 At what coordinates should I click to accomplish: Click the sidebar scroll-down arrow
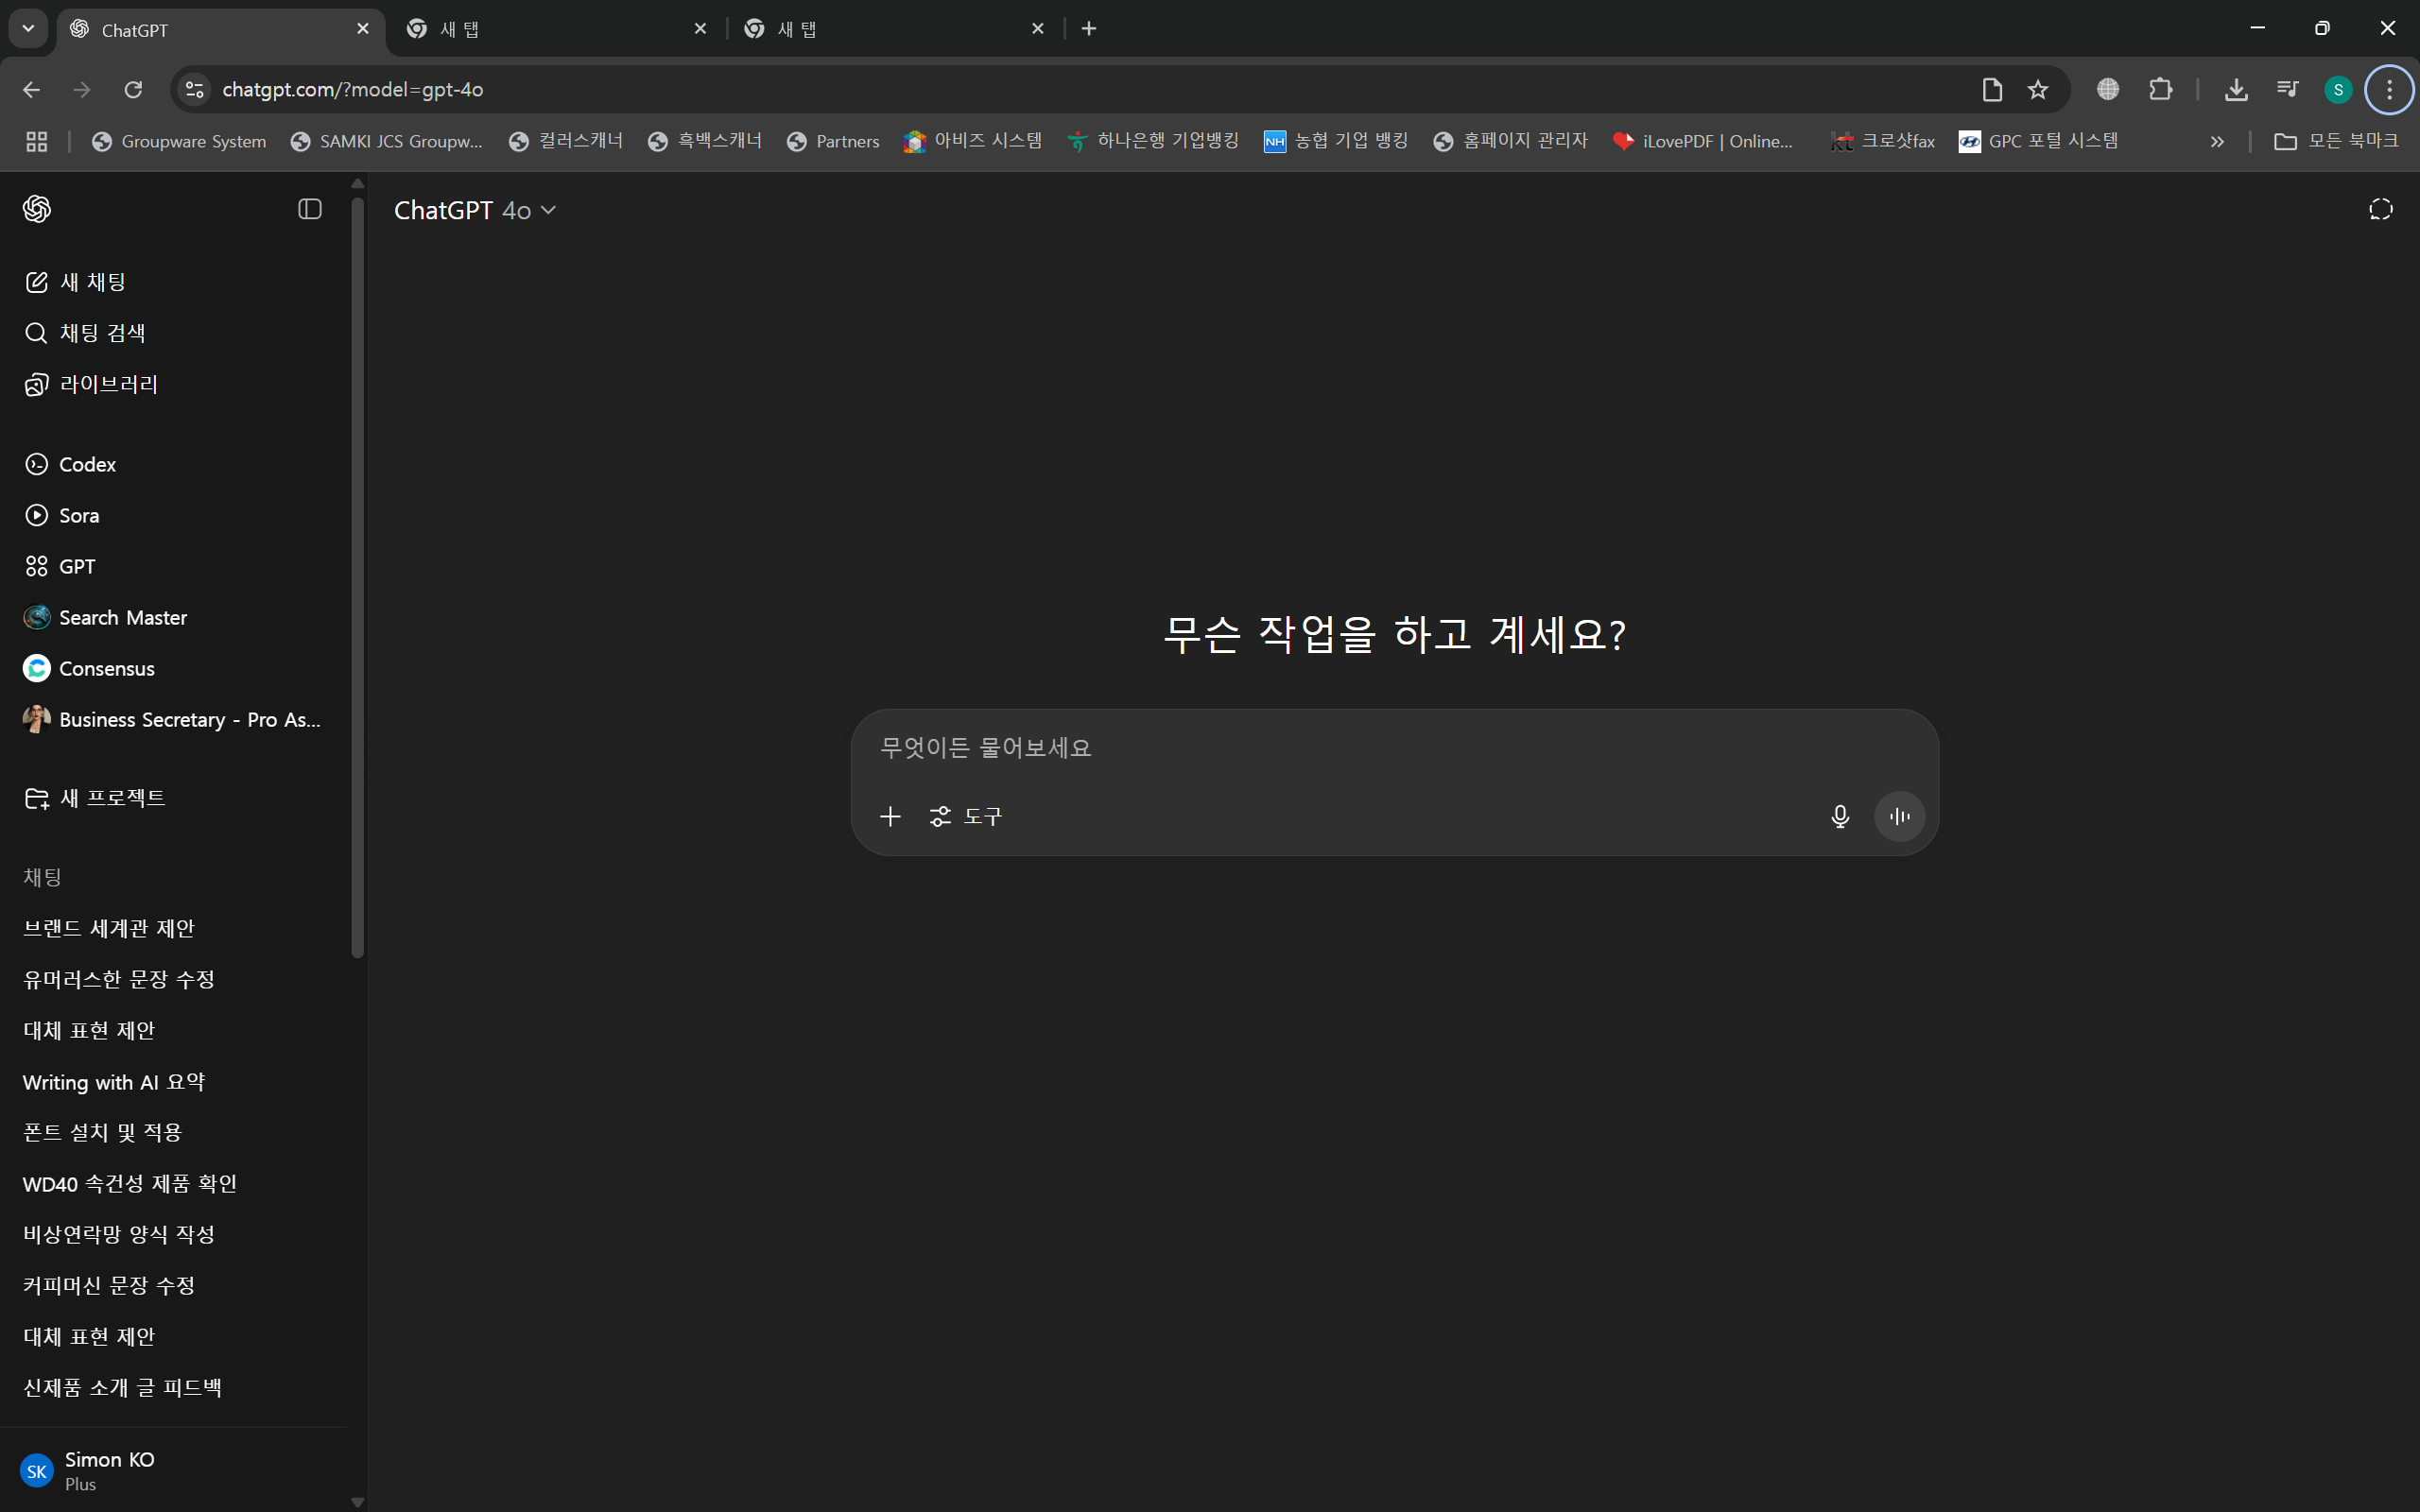click(x=357, y=1502)
